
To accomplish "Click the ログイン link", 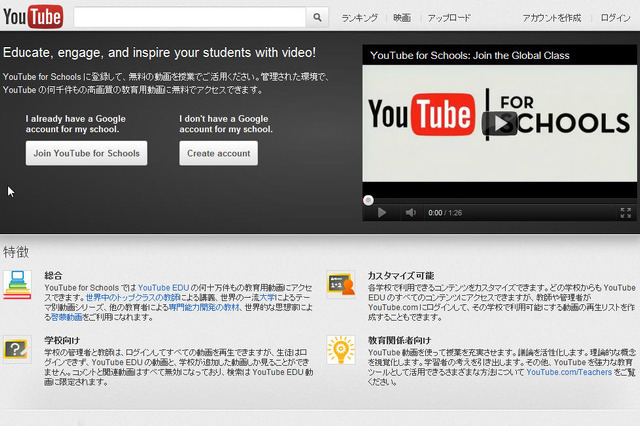I will [x=616, y=18].
